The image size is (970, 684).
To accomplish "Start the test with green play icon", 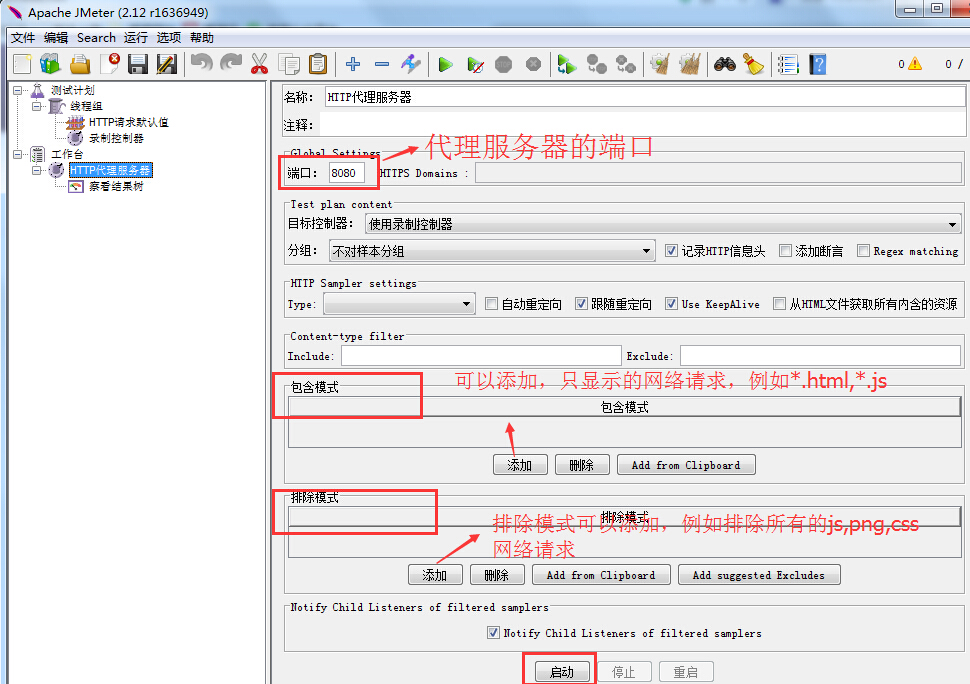I will point(445,64).
